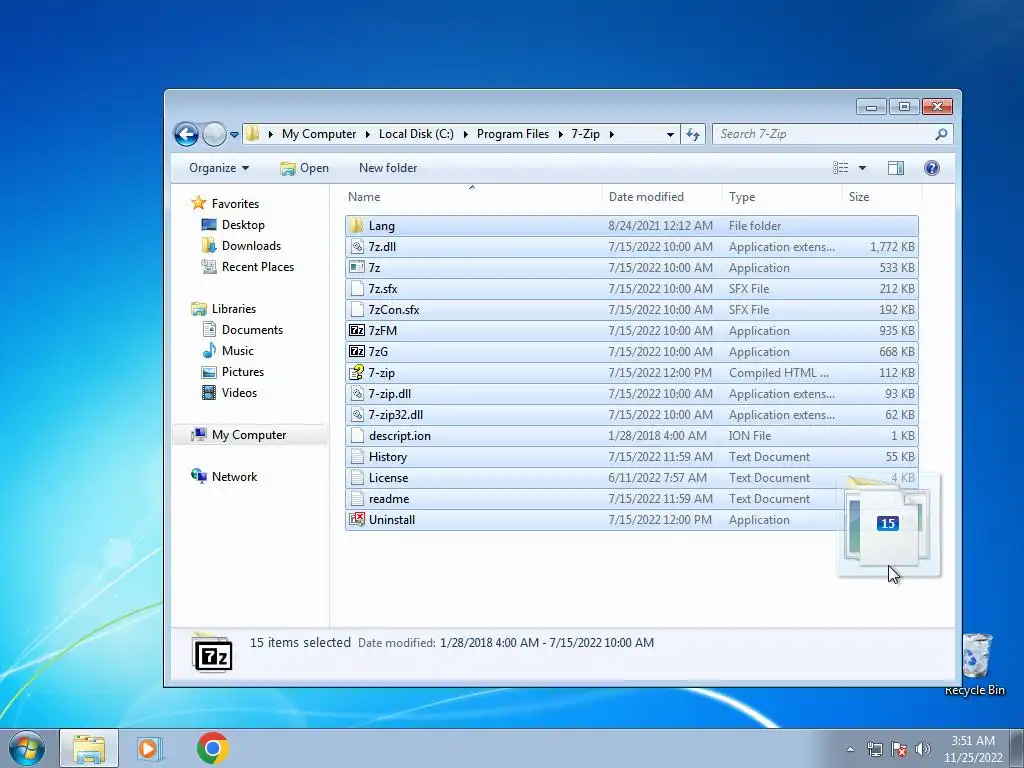This screenshot has height=768, width=1024.
Task: Click the Help question mark icon
Action: coord(932,168)
